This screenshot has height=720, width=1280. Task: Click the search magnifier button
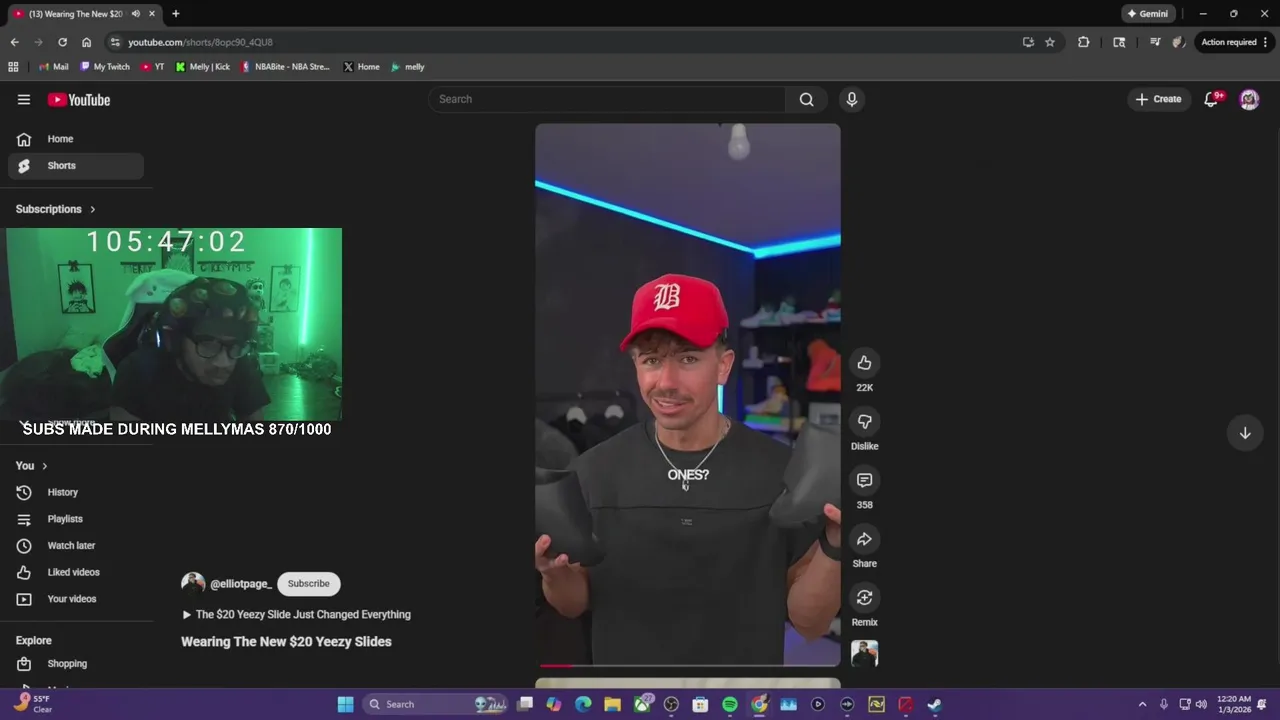806,99
